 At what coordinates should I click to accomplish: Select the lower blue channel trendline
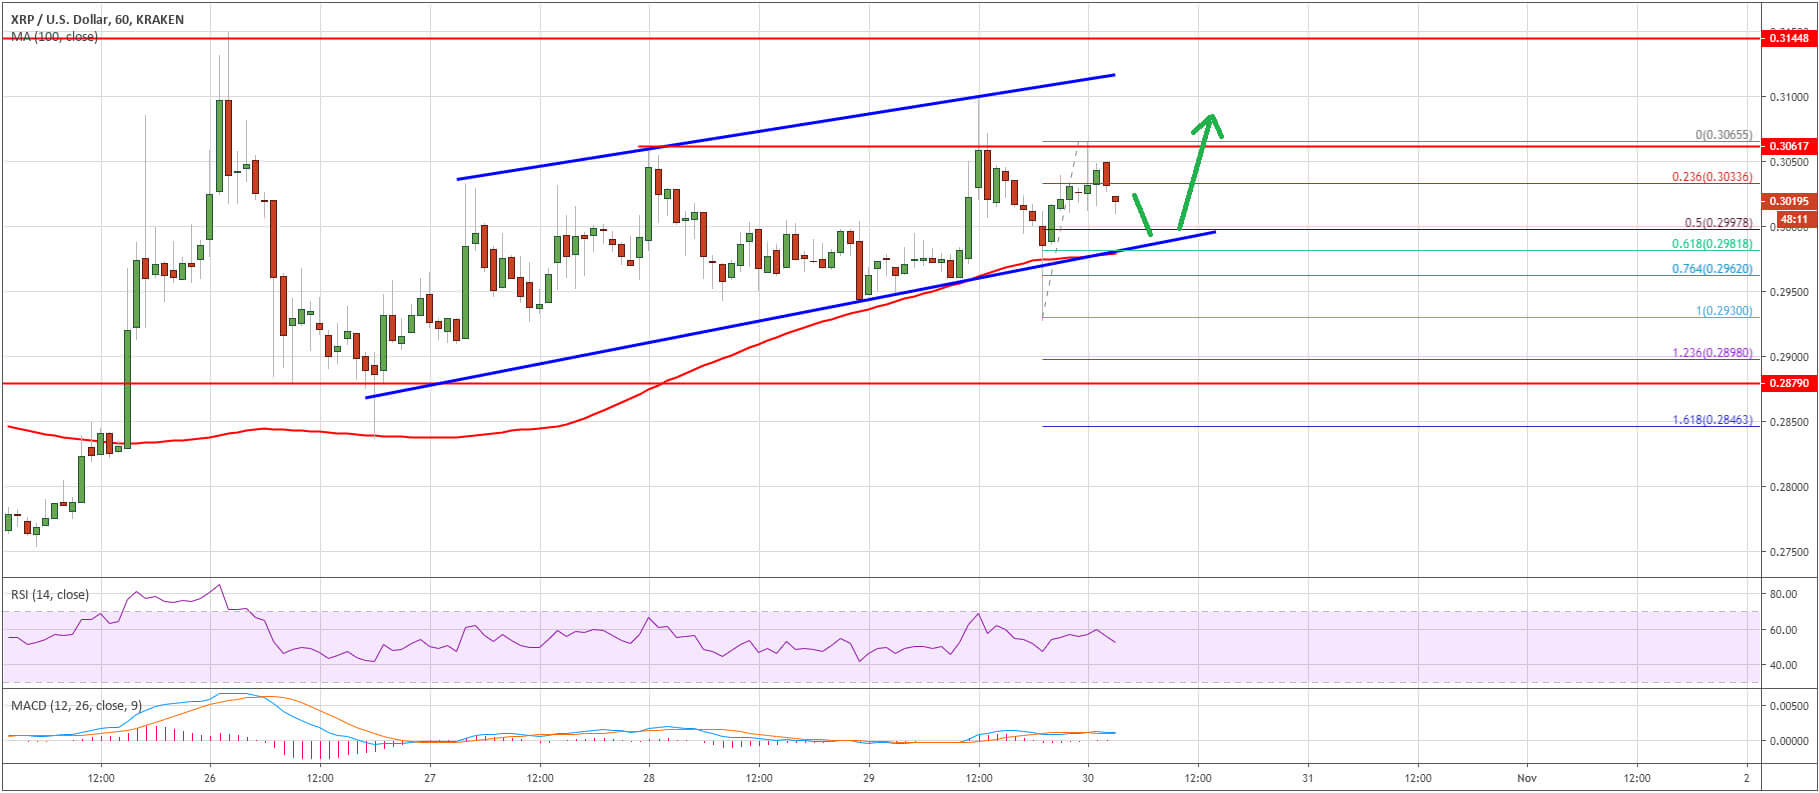[x=790, y=315]
